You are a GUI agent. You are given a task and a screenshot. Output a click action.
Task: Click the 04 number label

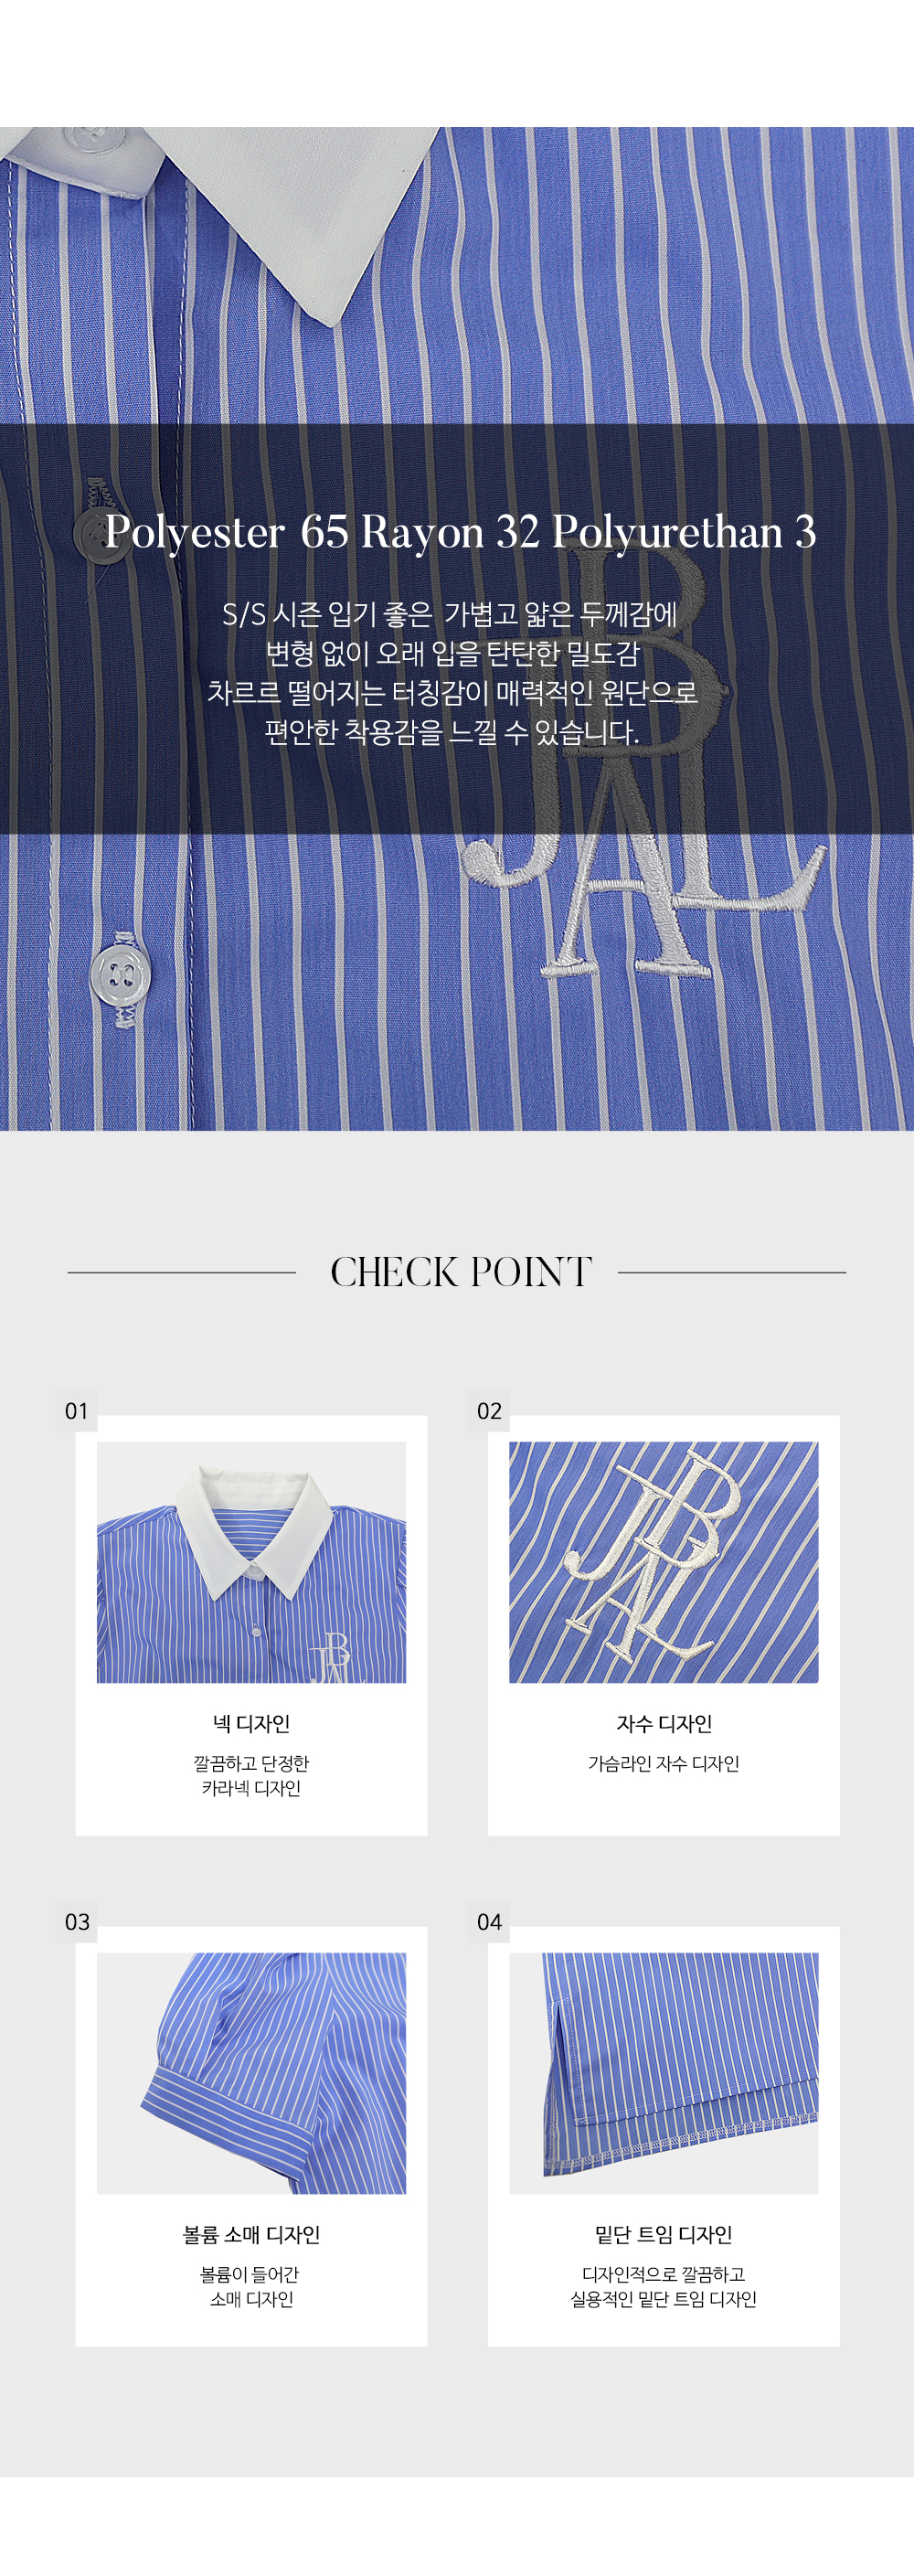(x=489, y=1922)
